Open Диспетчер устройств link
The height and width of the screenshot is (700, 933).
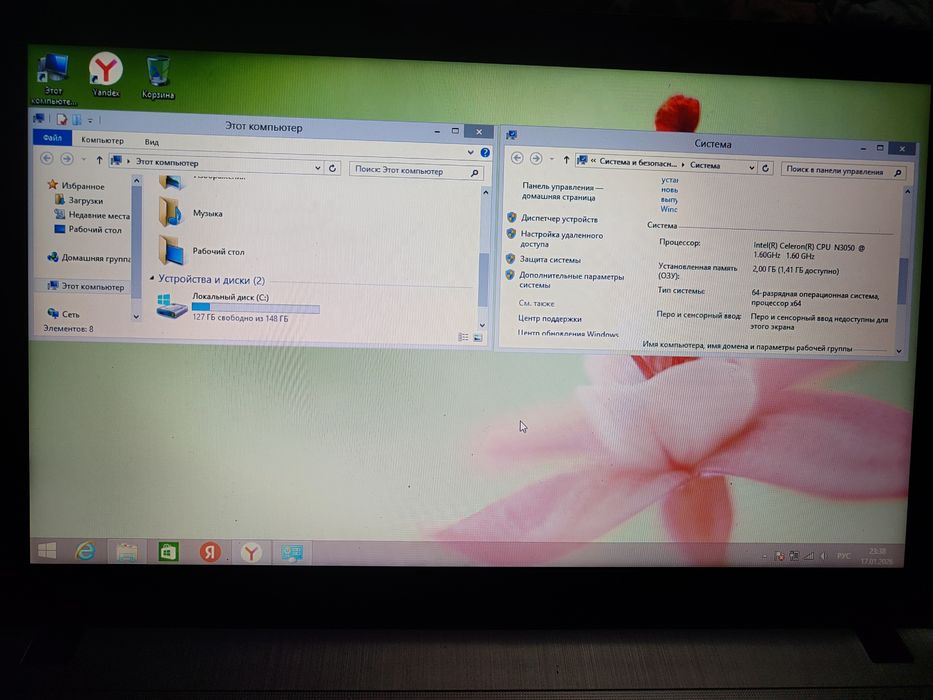point(559,219)
